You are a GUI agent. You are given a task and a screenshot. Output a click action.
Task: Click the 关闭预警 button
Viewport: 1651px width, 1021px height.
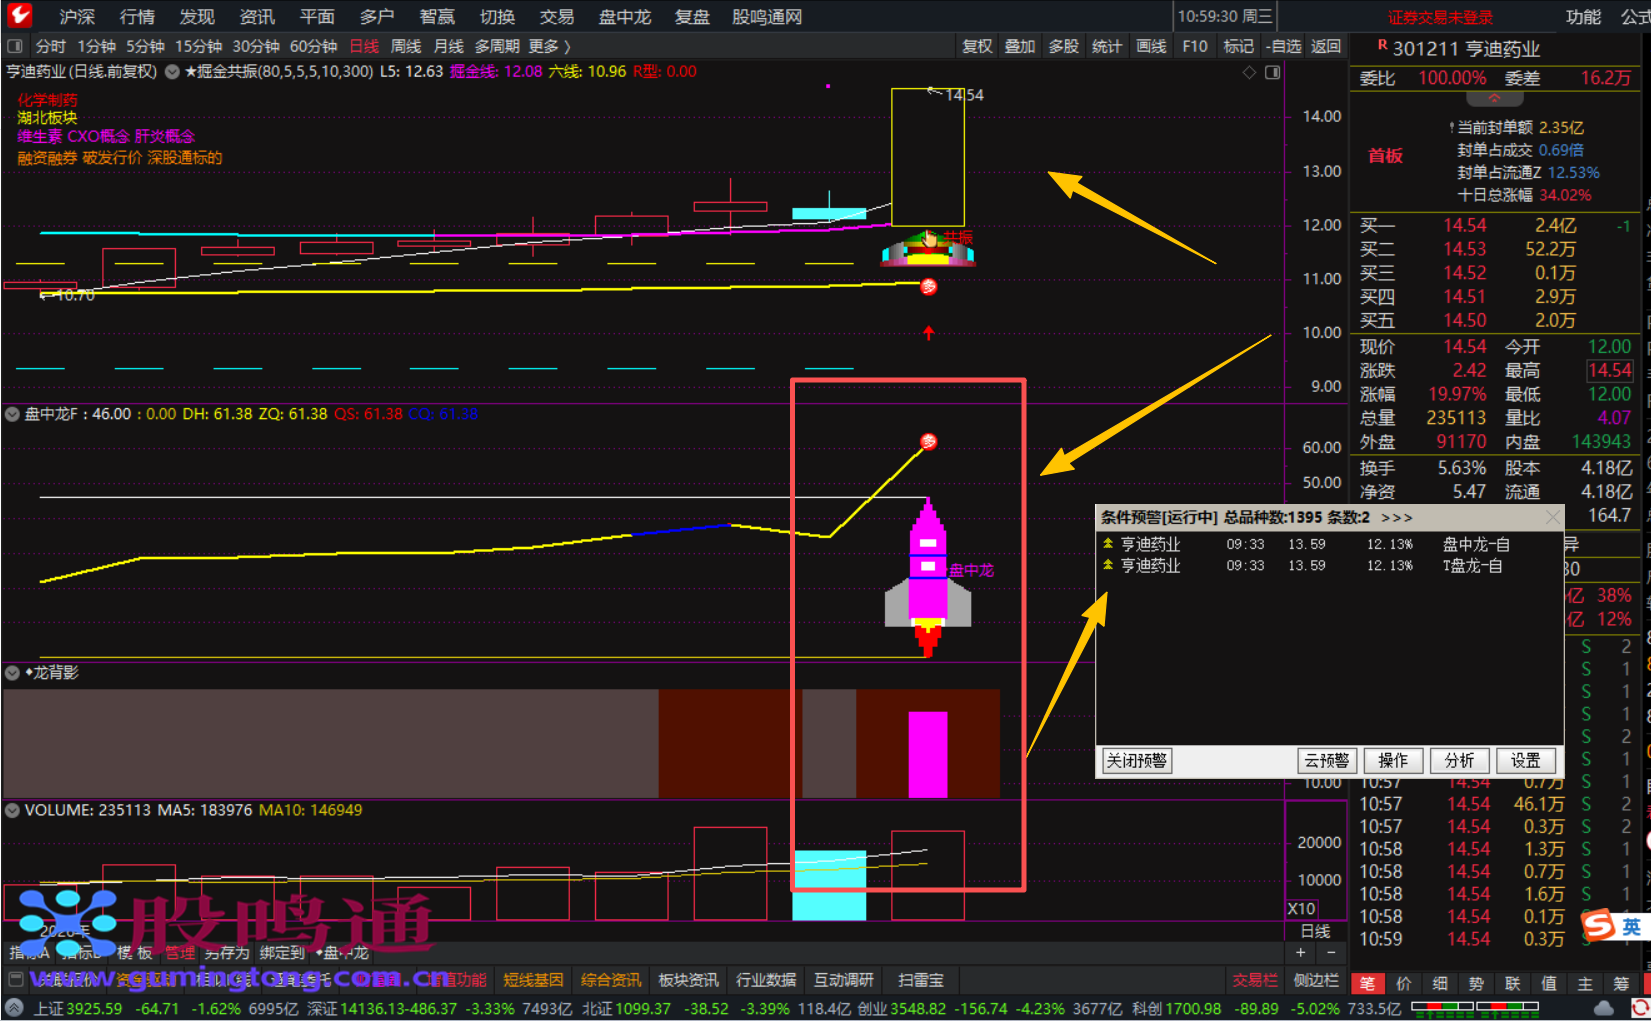(x=1137, y=761)
